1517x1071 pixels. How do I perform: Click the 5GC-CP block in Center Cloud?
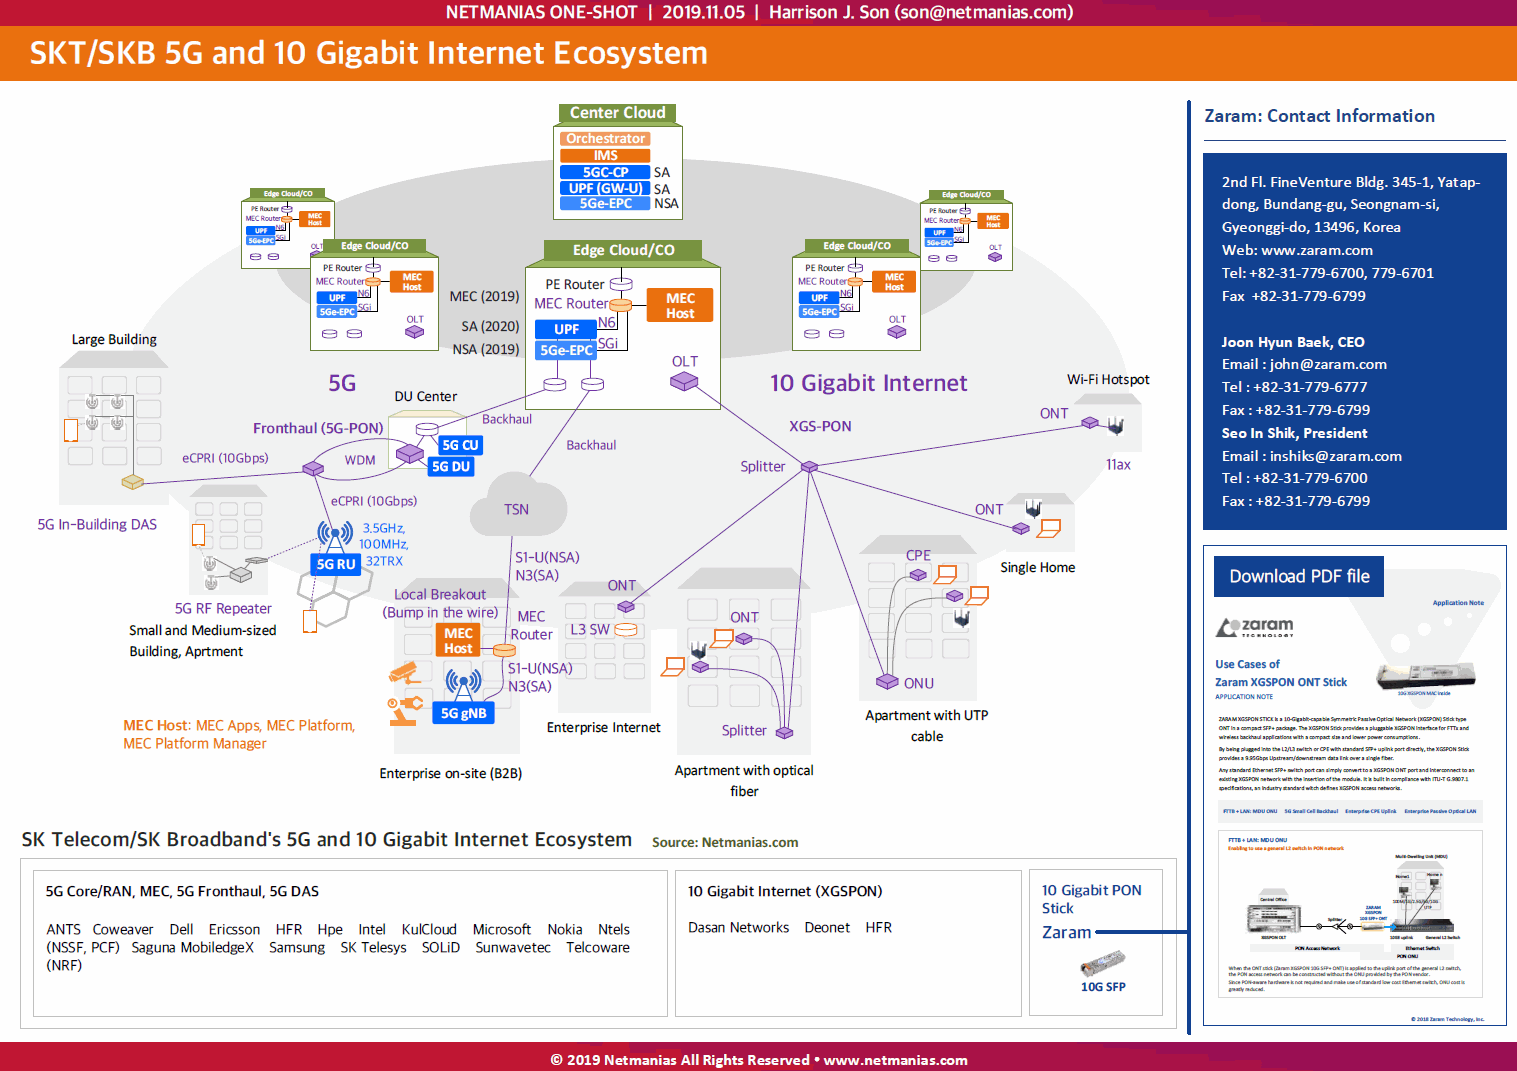tap(605, 172)
